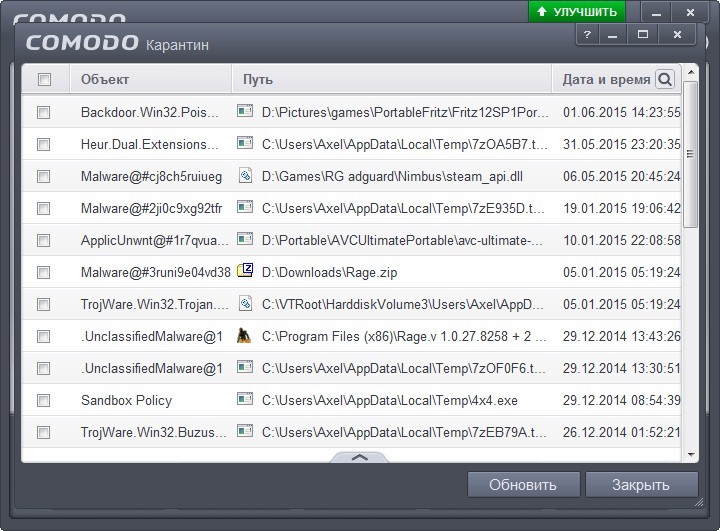This screenshot has height=531, width=720.
Task: Select the Malware@#3runi9e04vd38 name
Action: (156, 272)
